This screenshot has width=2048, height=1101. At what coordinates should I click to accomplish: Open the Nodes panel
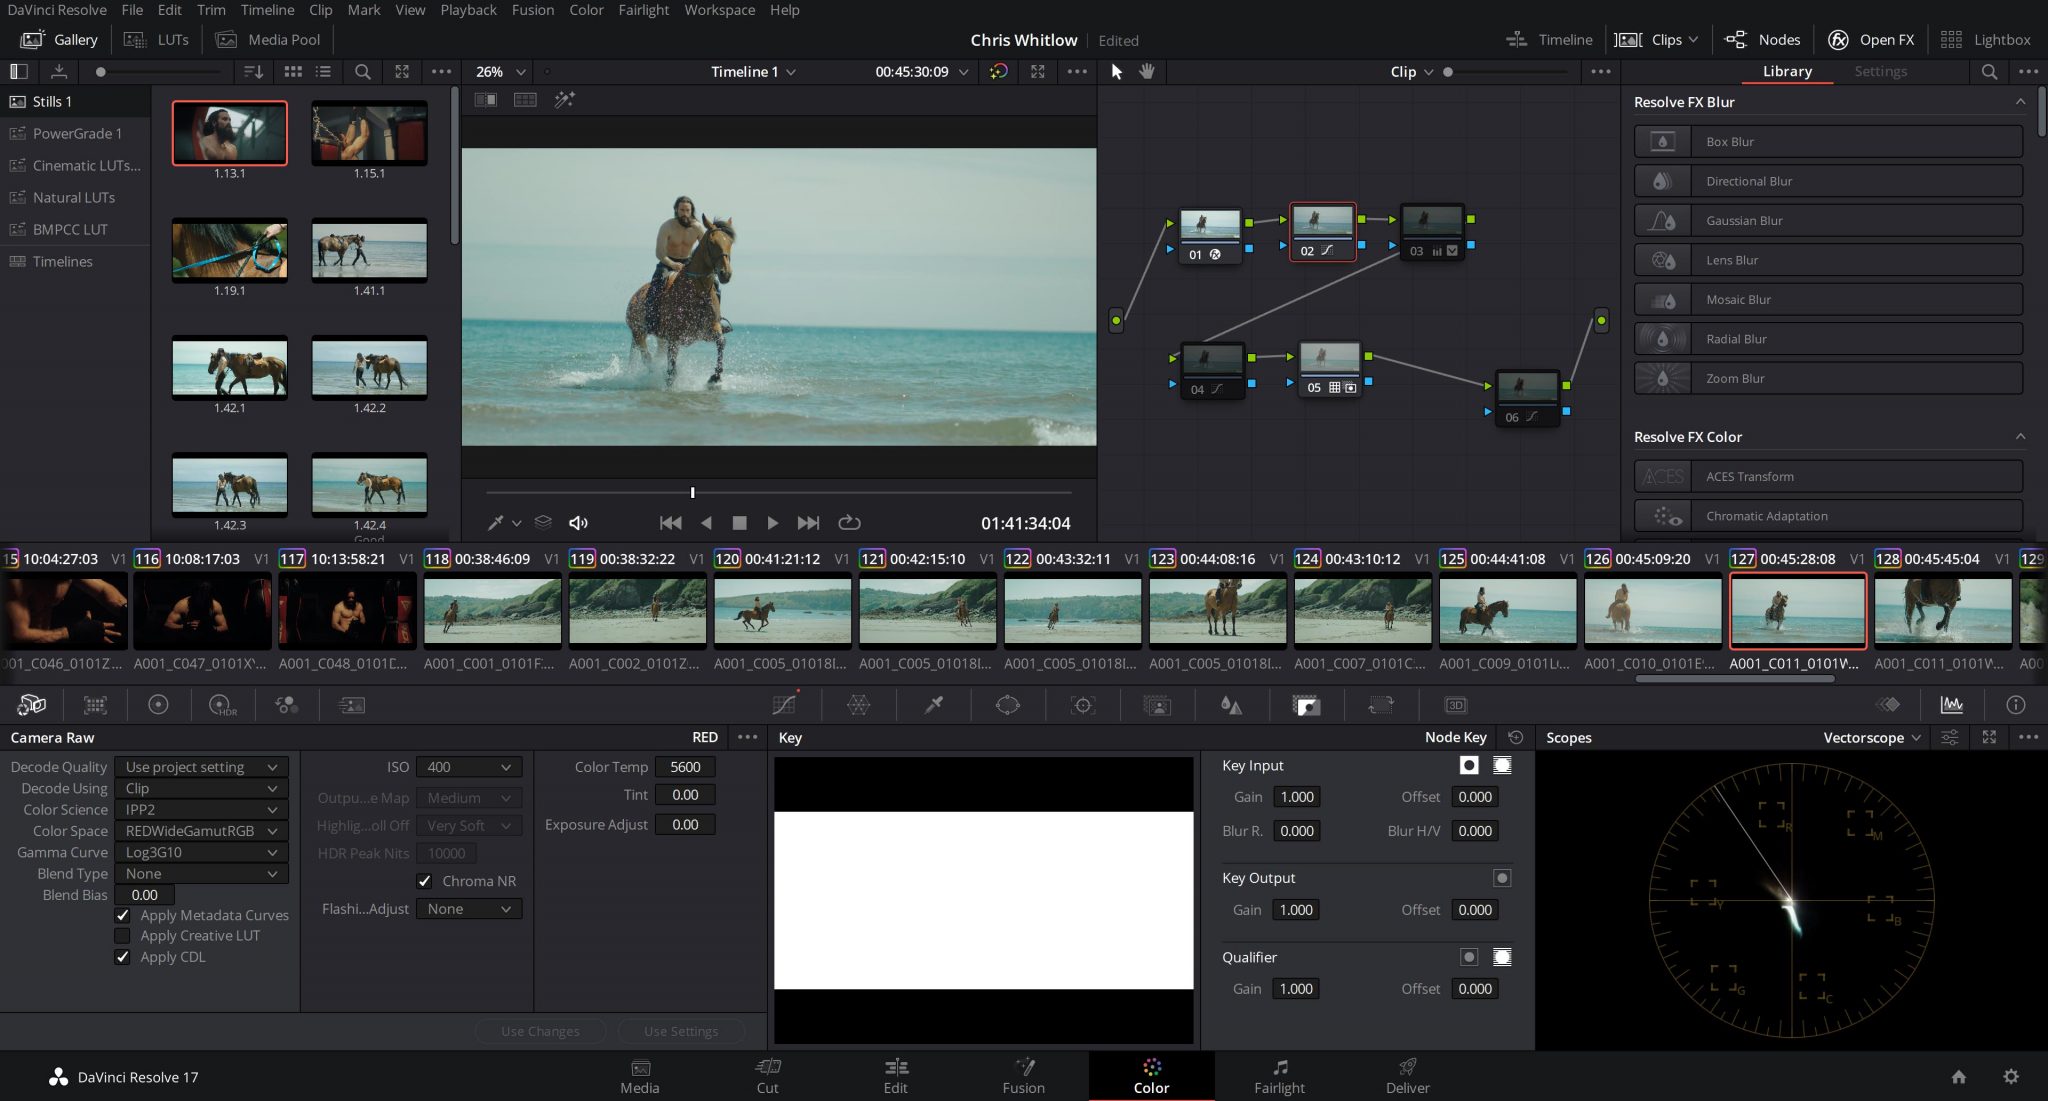pos(1763,39)
